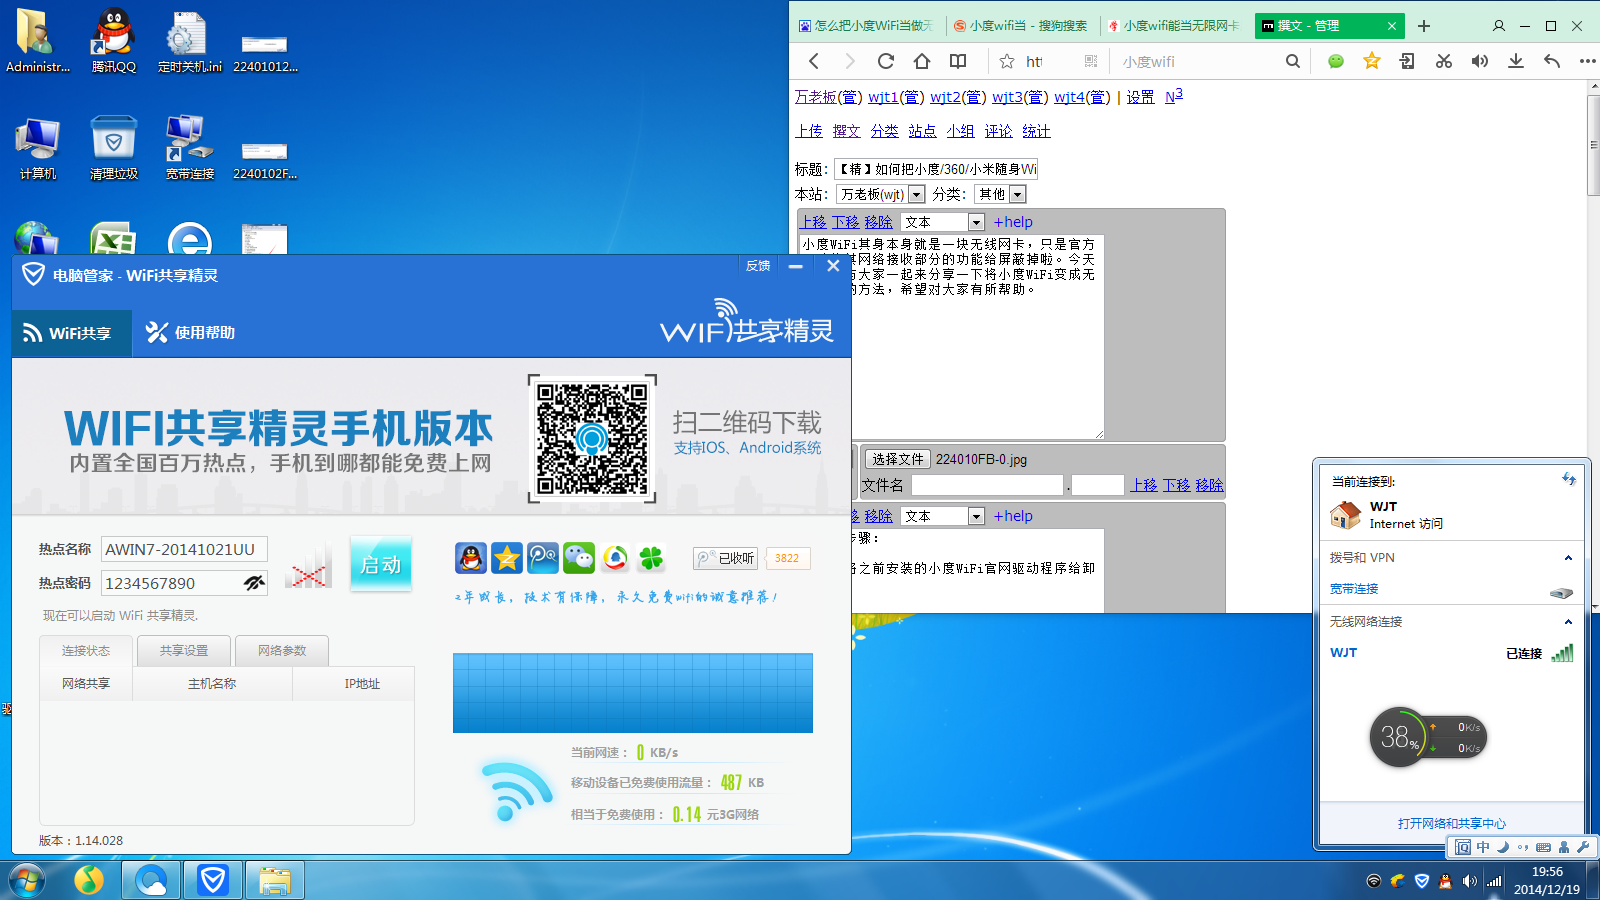
Task: Click browser user account icon
Action: (1498, 26)
